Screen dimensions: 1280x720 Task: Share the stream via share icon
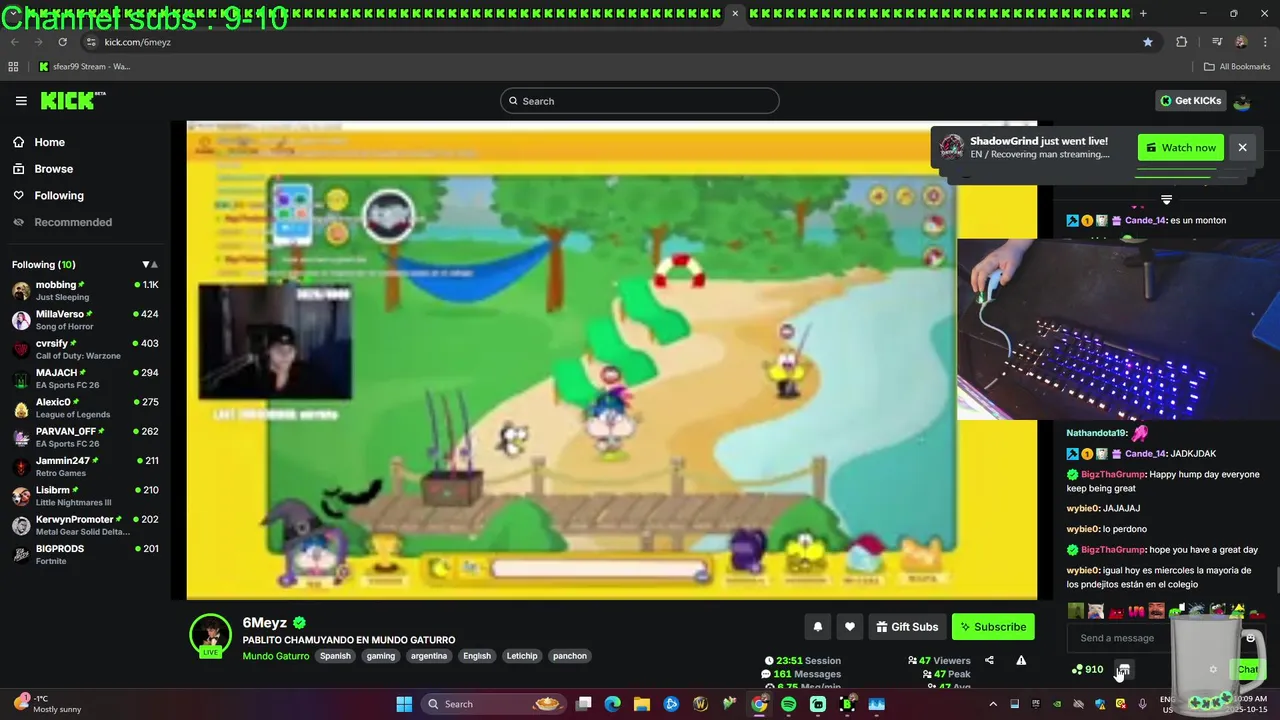989,660
